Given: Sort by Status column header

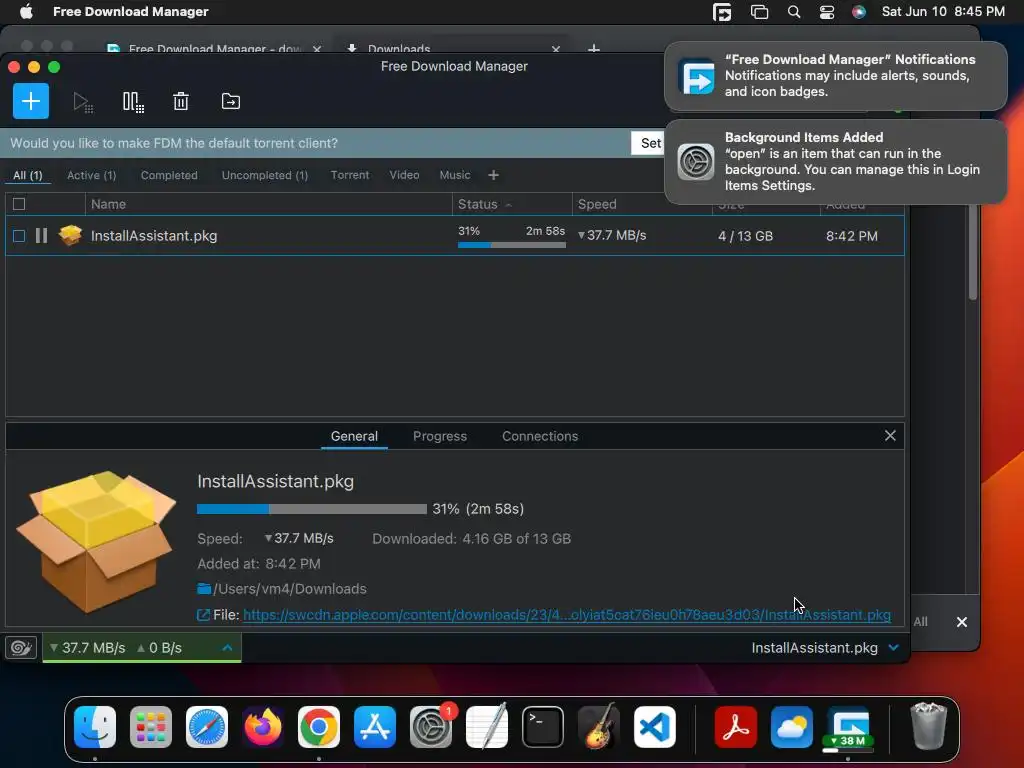Looking at the screenshot, I should [x=512, y=204].
